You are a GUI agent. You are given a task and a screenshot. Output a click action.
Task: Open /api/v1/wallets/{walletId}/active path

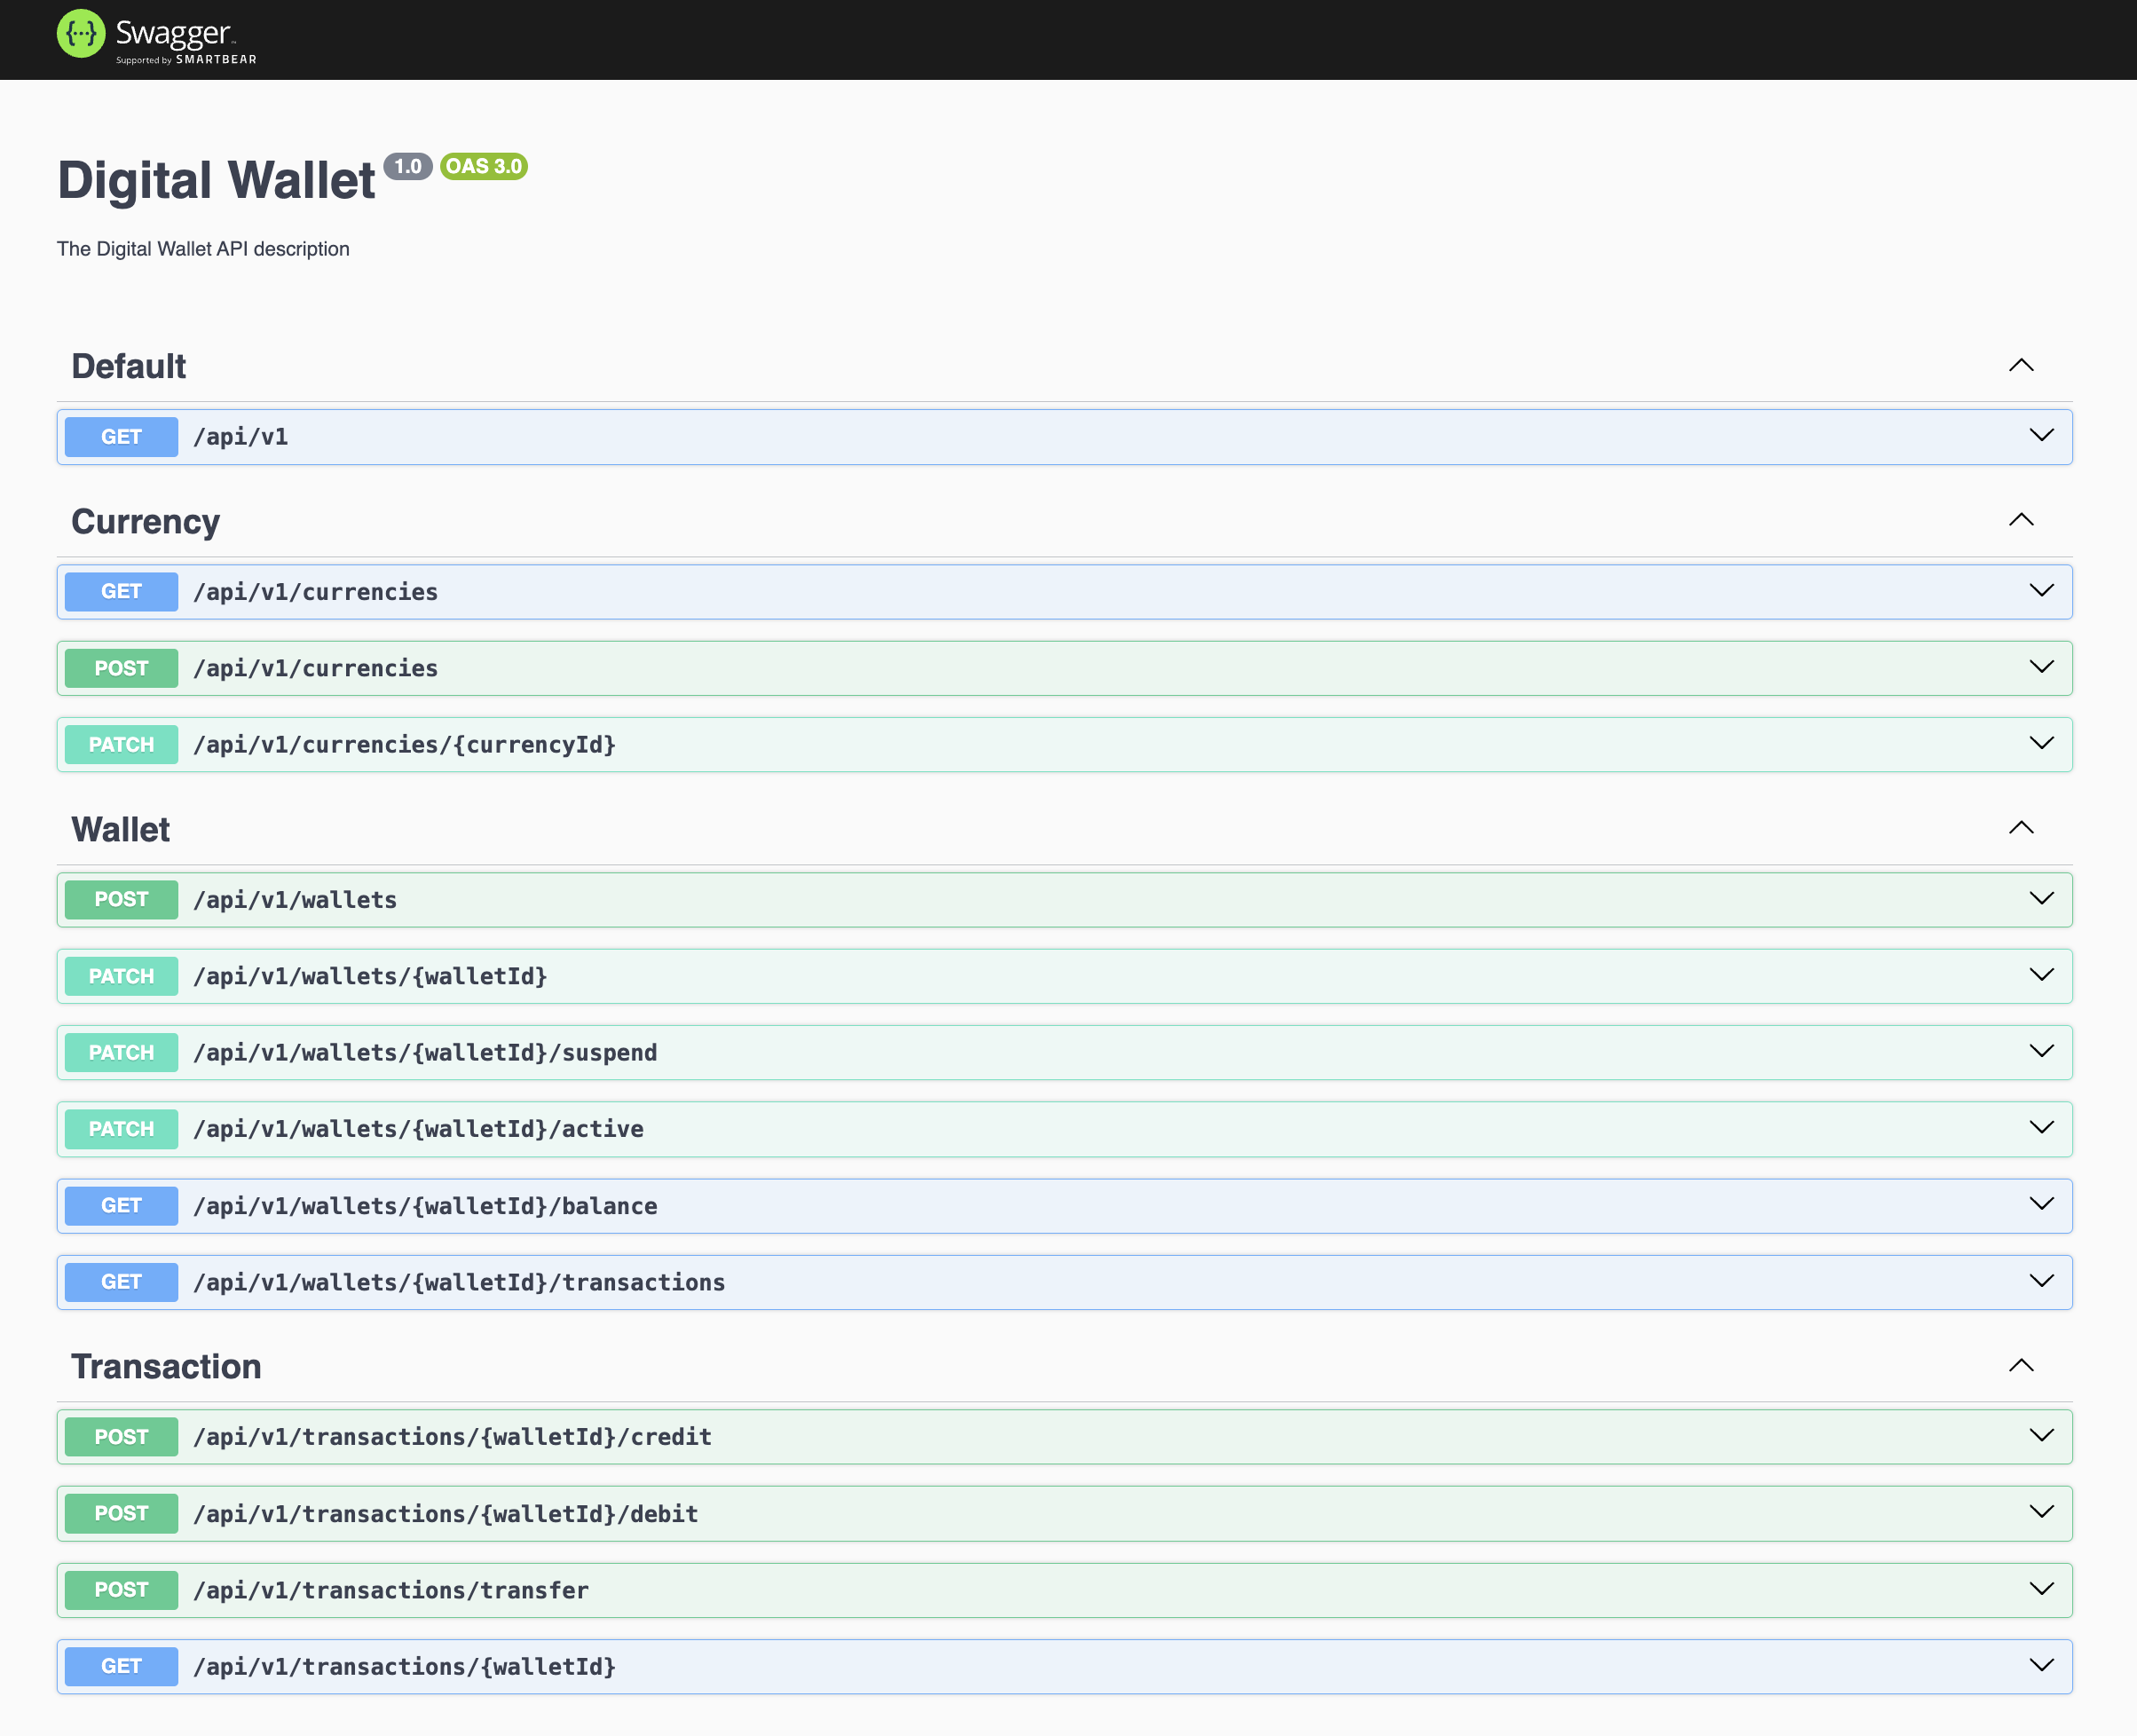point(418,1129)
